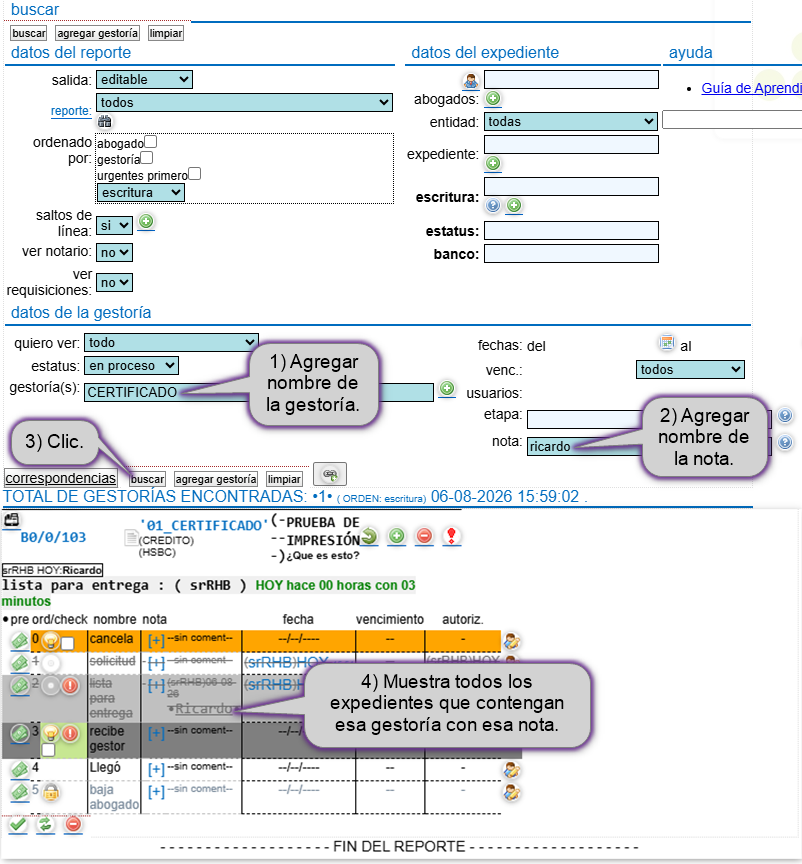
Task: Click green plus icon in expediente header
Action: pos(396,536)
